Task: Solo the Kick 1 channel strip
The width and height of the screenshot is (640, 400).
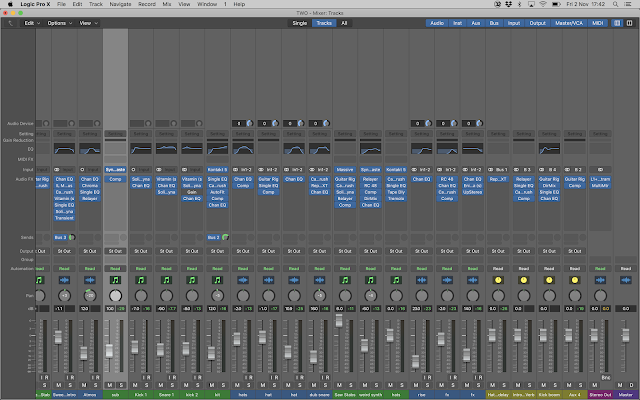Action: 147,385
